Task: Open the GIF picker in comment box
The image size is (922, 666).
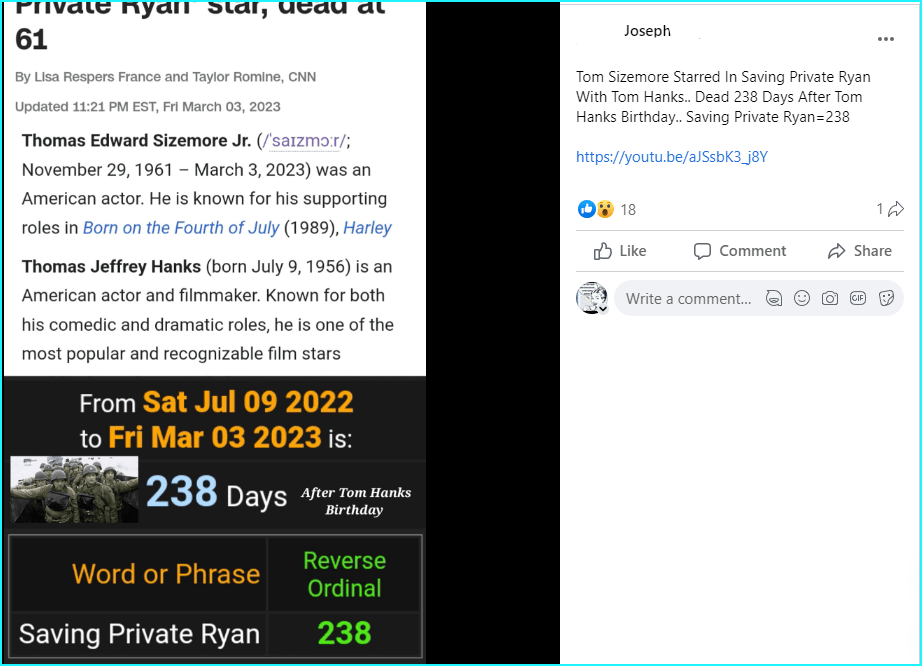Action: [x=857, y=298]
